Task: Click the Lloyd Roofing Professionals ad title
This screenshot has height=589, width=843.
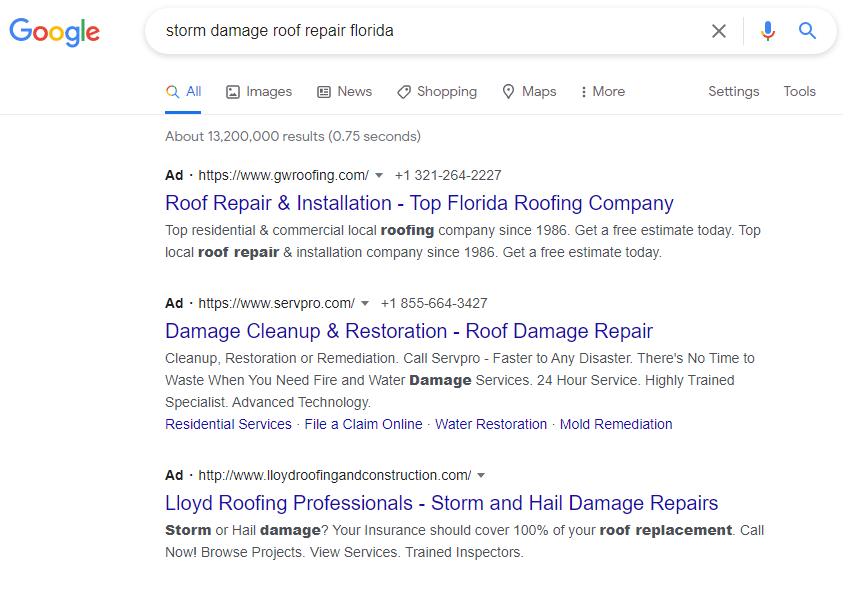Action: pyautogui.click(x=442, y=503)
